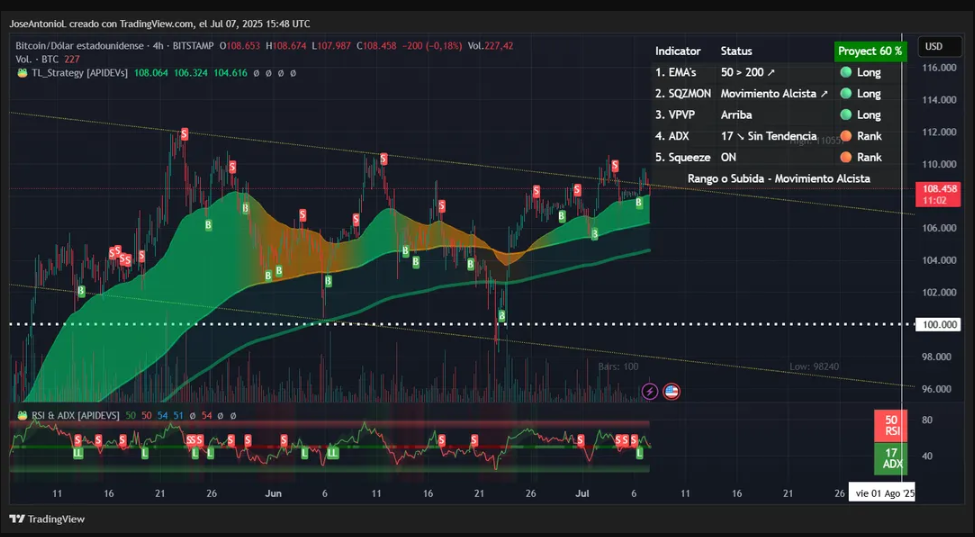Screen dimensions: 975x537
Task: Click the 110.000 price axis label
Action: click(940, 164)
